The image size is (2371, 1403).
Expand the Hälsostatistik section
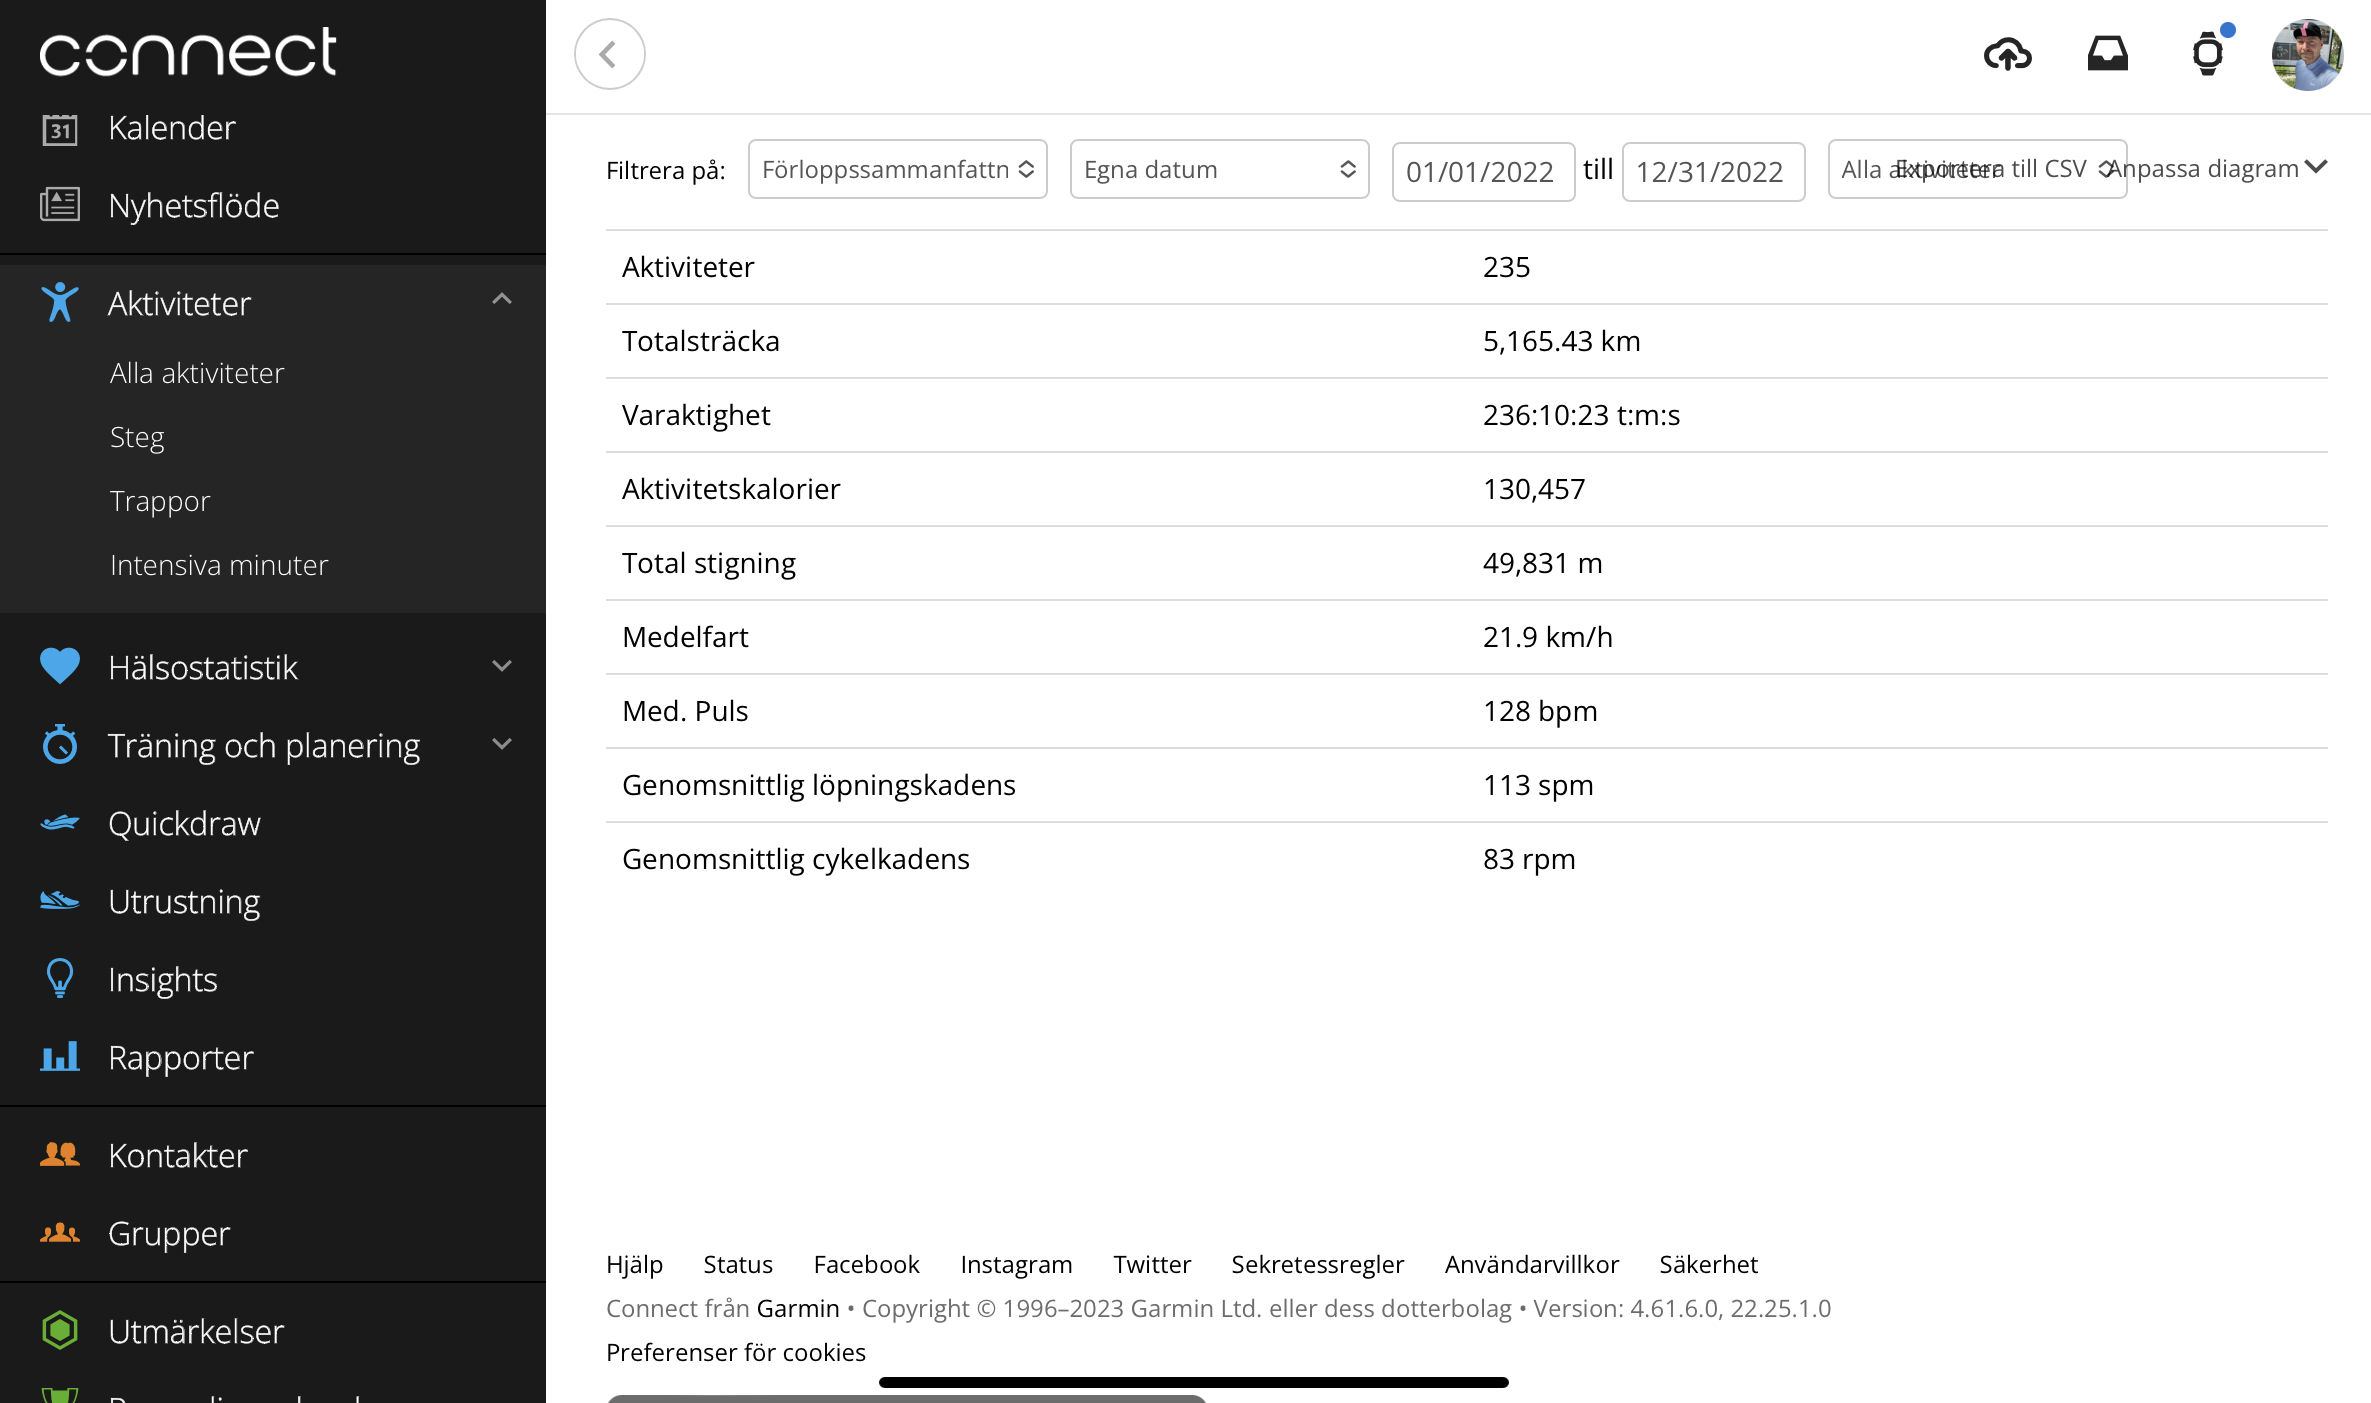click(x=502, y=667)
